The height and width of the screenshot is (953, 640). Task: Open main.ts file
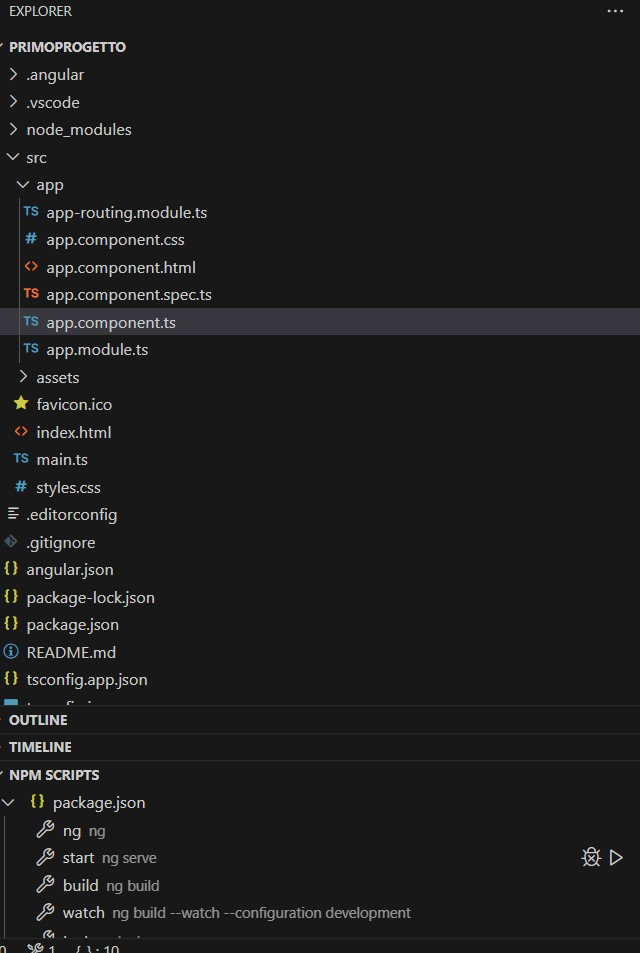62,459
